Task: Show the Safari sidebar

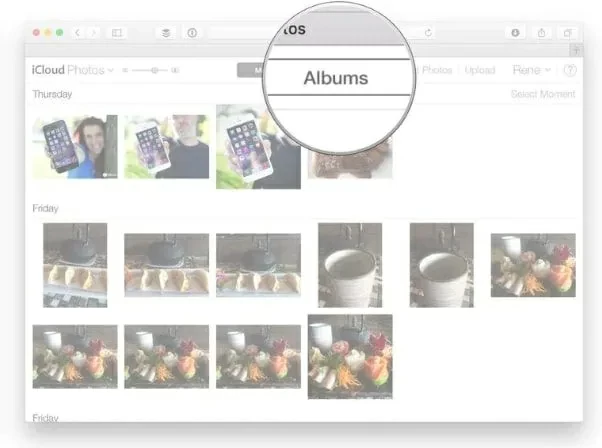Action: point(117,33)
